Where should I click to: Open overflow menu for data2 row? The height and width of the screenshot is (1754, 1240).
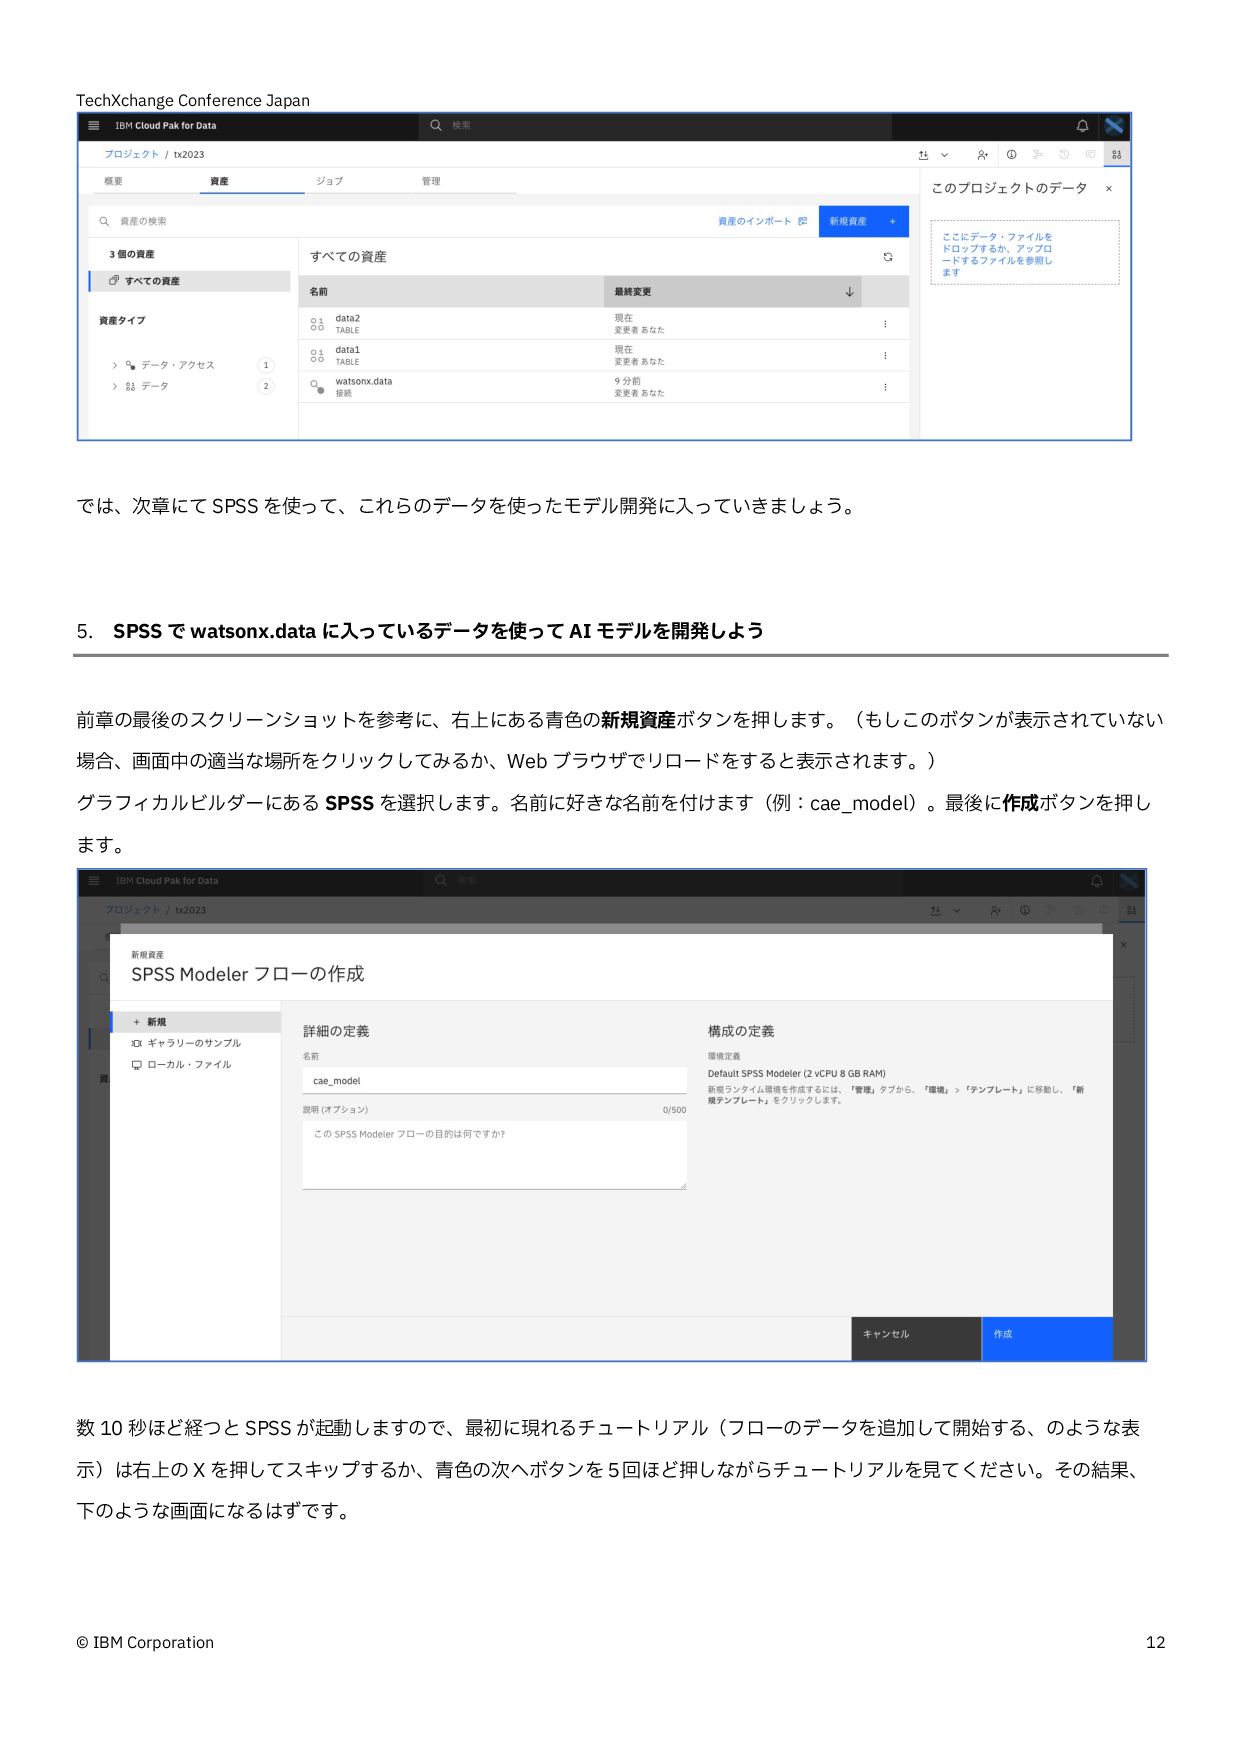[885, 324]
